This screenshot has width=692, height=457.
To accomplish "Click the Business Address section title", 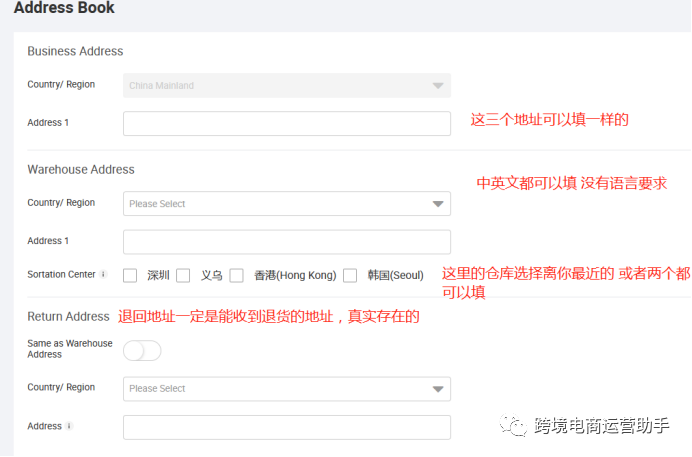I will pos(75,51).
